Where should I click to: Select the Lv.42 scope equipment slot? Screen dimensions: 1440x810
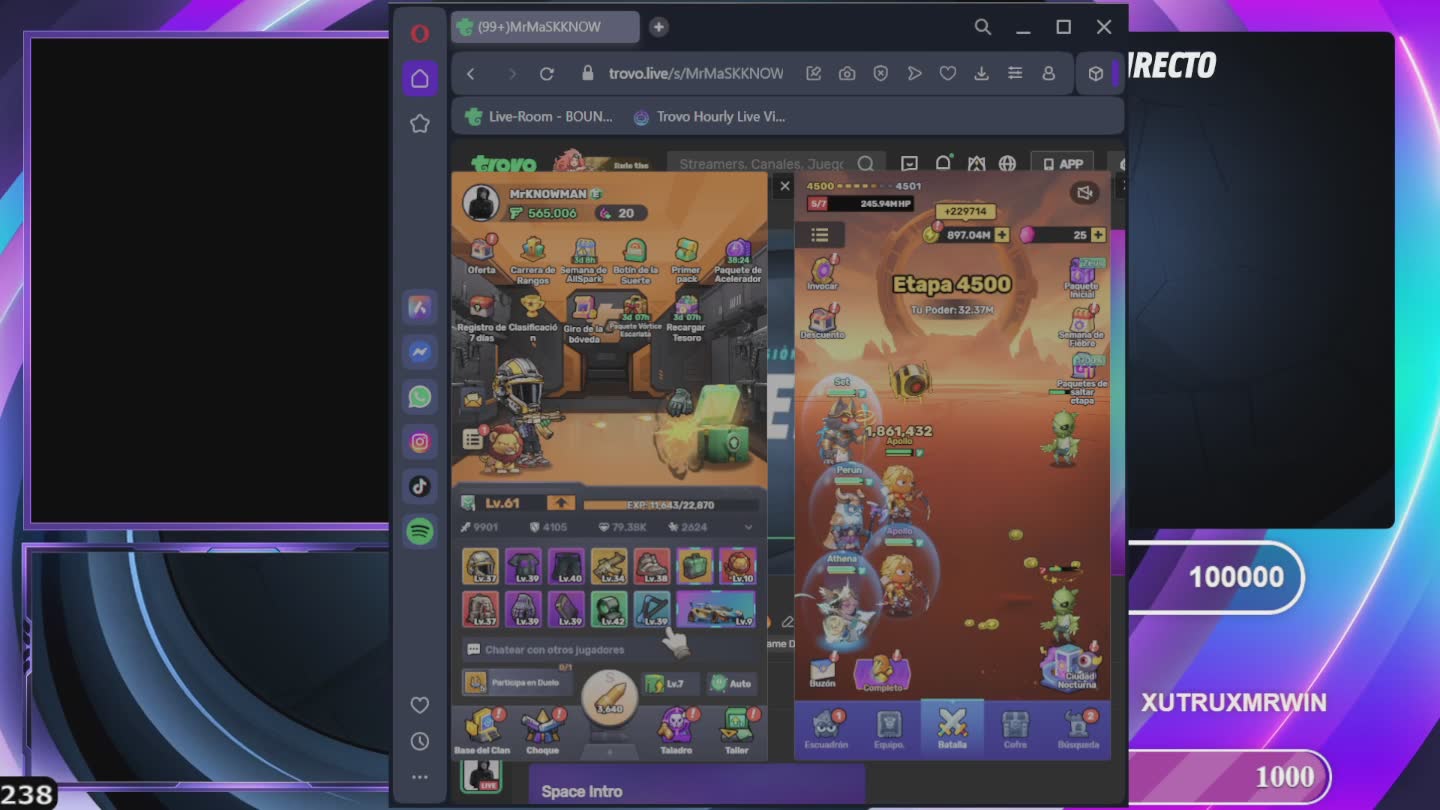point(609,609)
